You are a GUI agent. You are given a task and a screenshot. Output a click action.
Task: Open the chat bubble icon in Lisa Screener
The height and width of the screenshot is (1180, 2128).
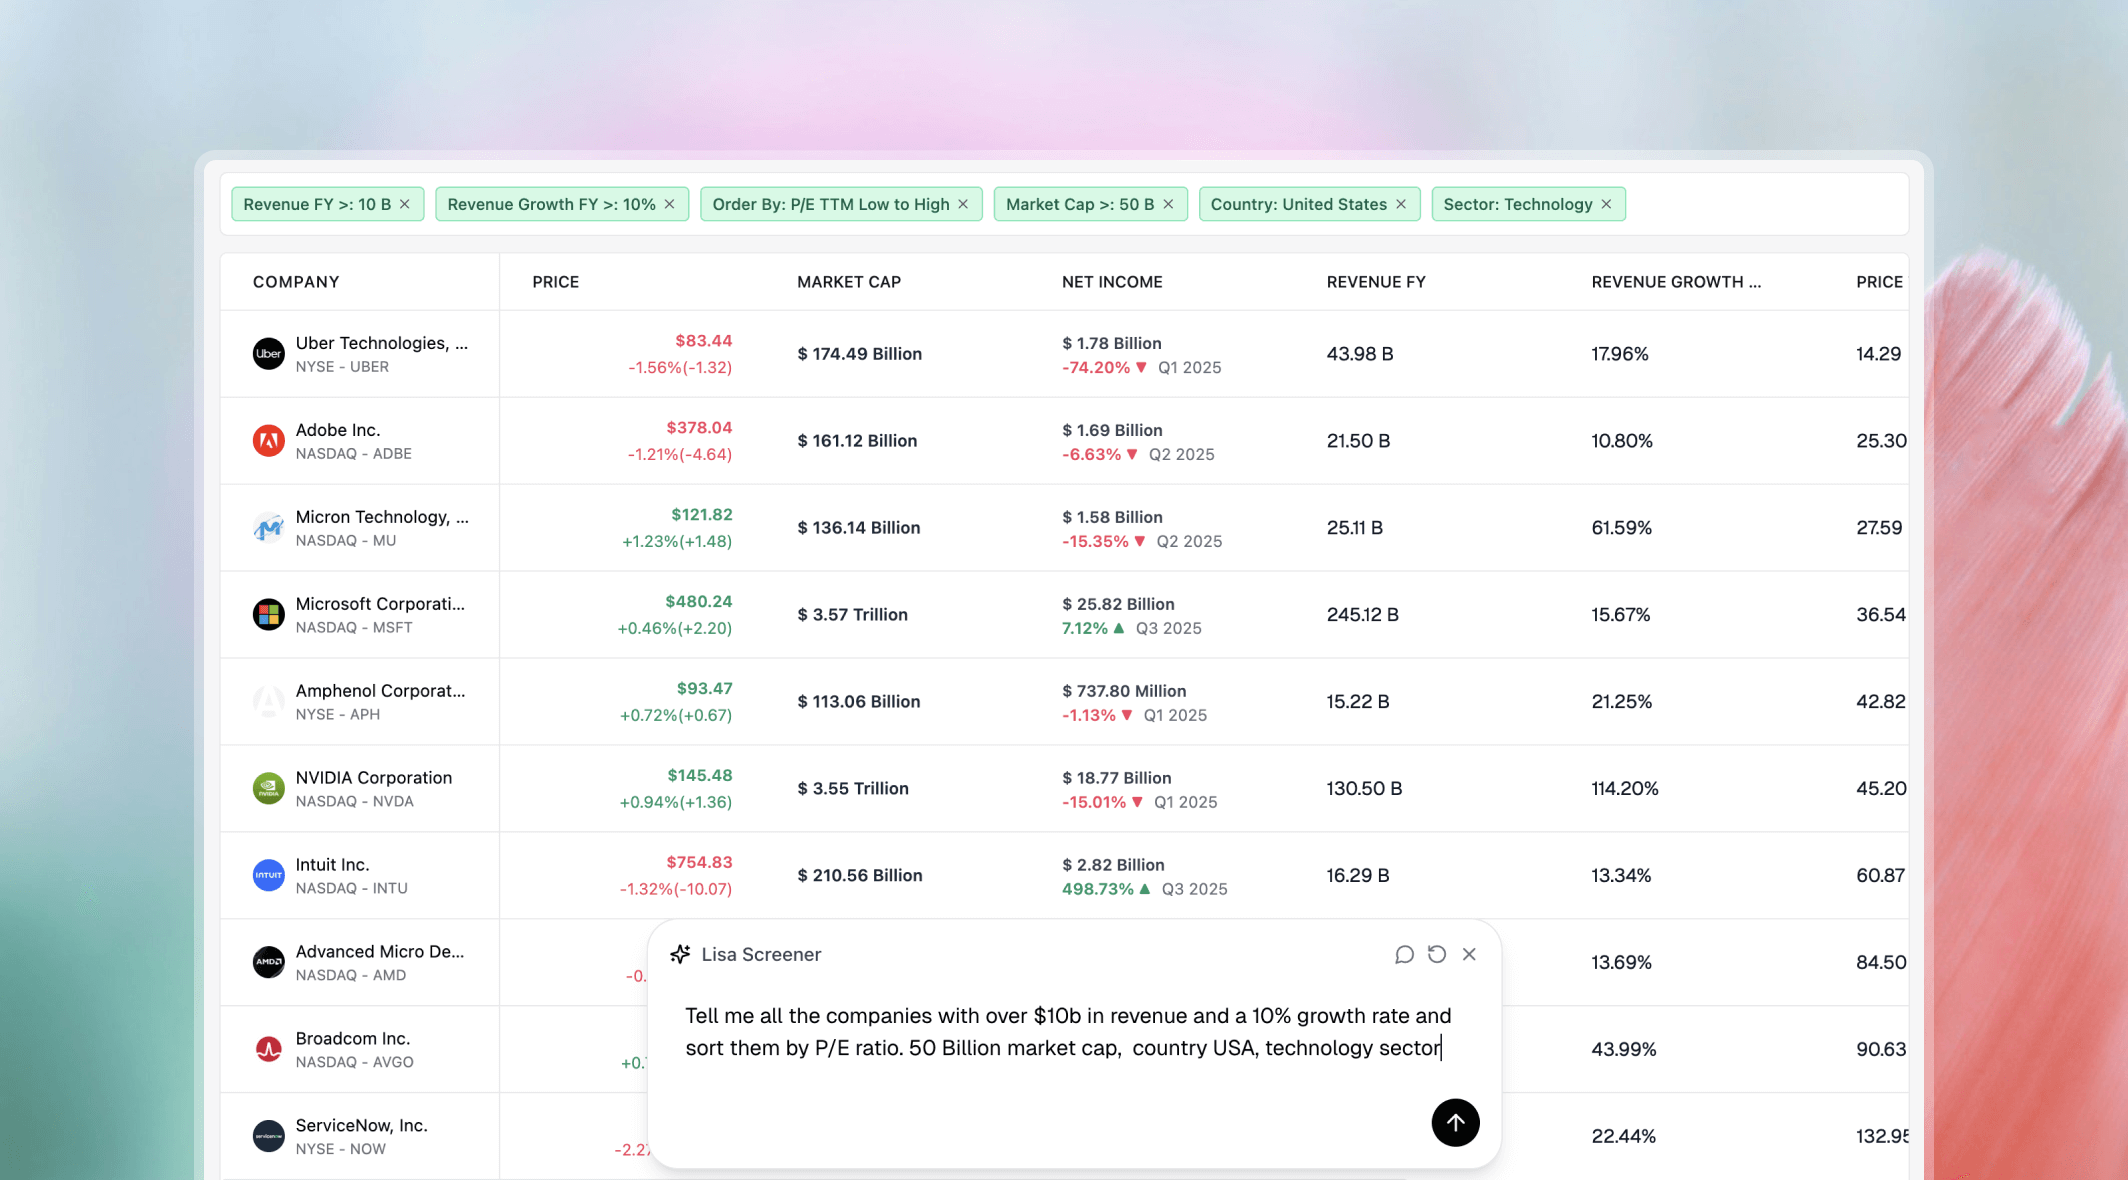tap(1404, 954)
